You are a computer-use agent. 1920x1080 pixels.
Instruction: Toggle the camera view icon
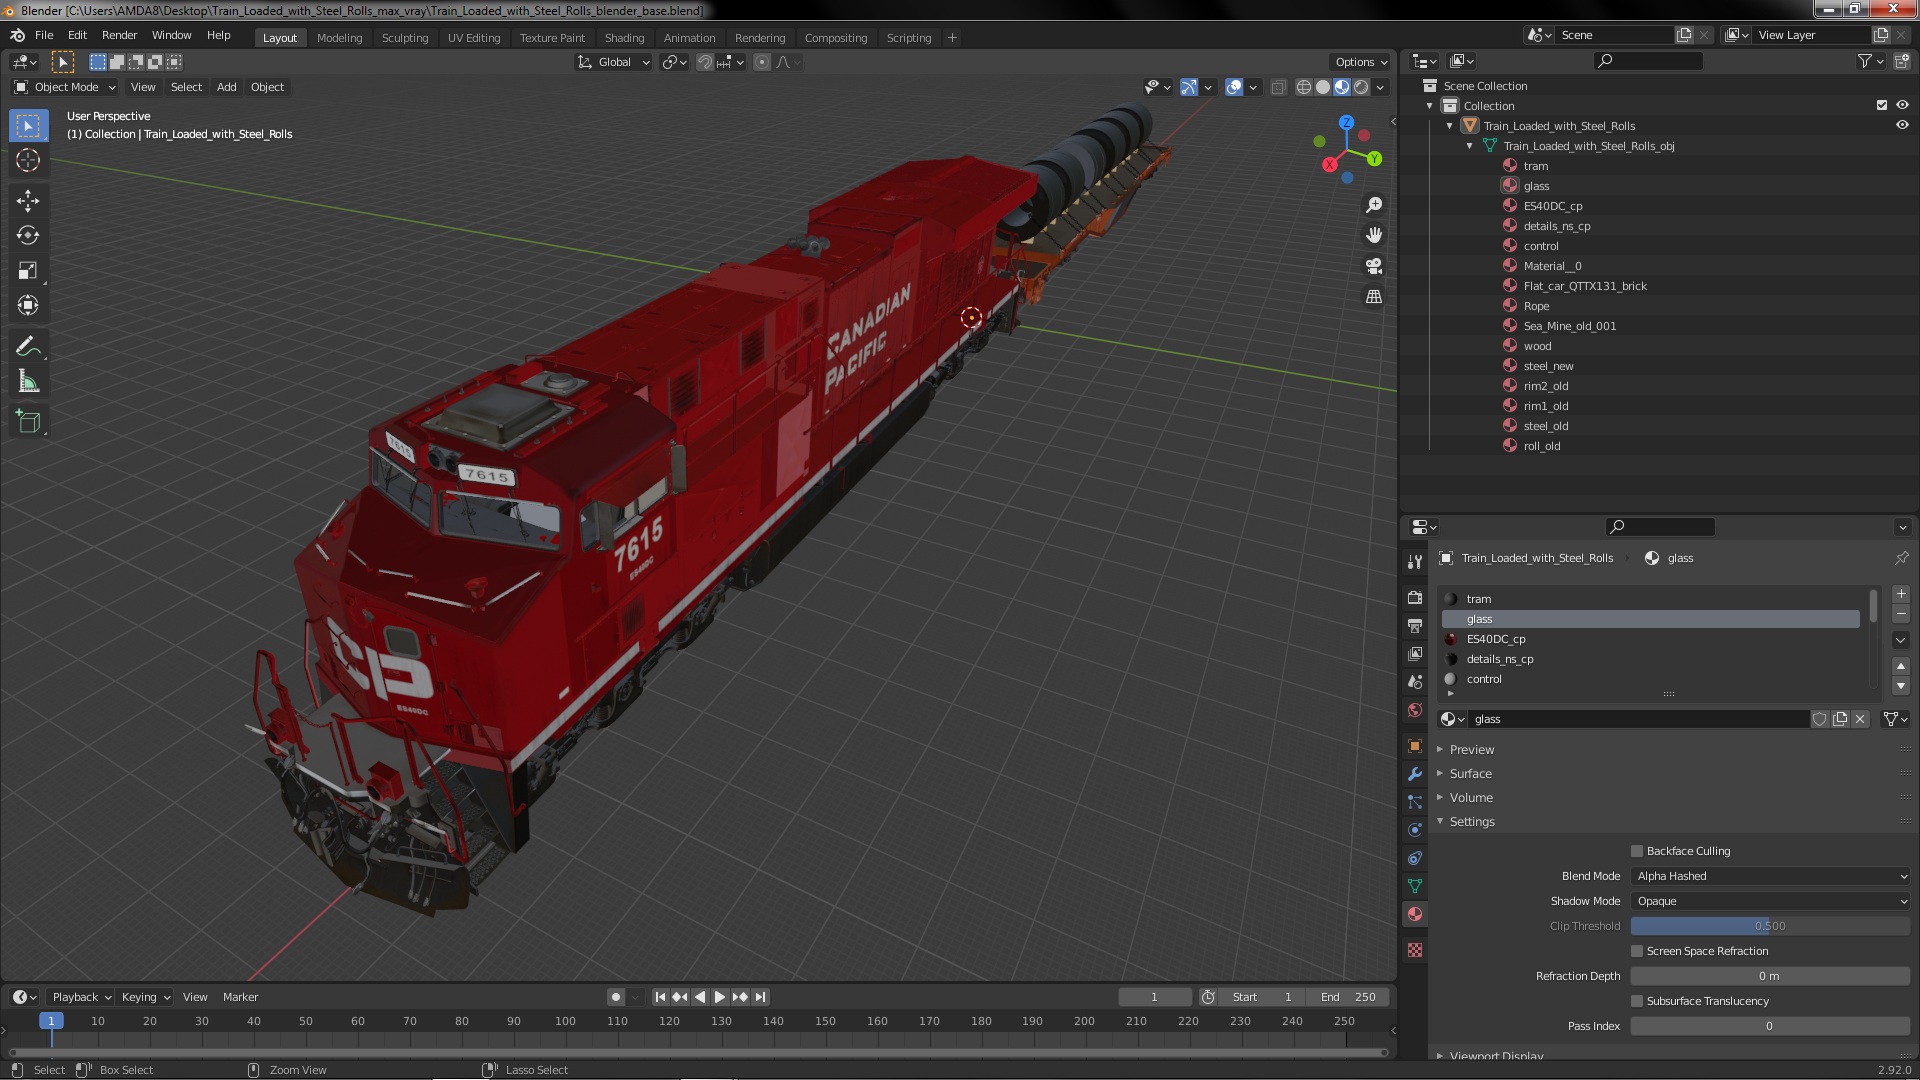tap(1374, 266)
